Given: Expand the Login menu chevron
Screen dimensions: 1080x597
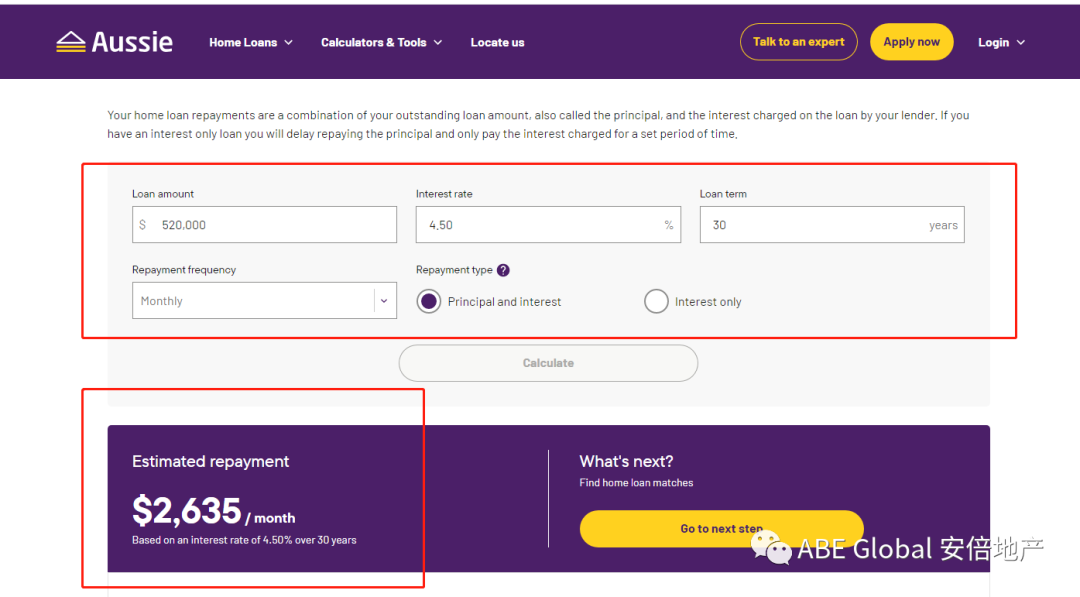Looking at the screenshot, I should [1021, 43].
